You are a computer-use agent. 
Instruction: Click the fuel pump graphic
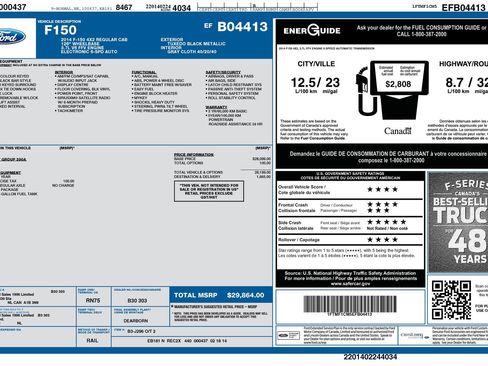[392, 90]
